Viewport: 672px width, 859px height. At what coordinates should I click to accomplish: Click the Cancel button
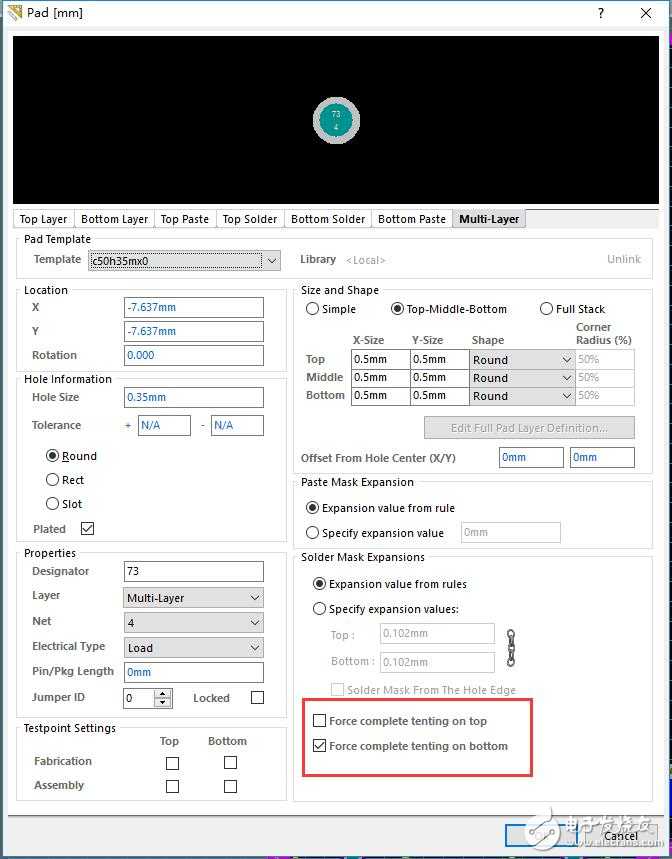coord(621,836)
